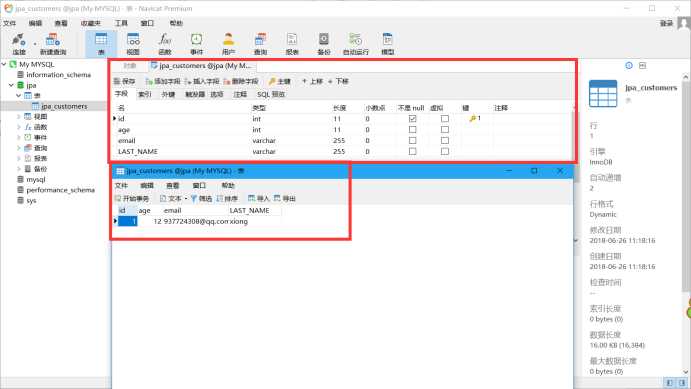
Task: Switch to the SQL Preview (SQL 预览) tab
Action: [271, 94]
